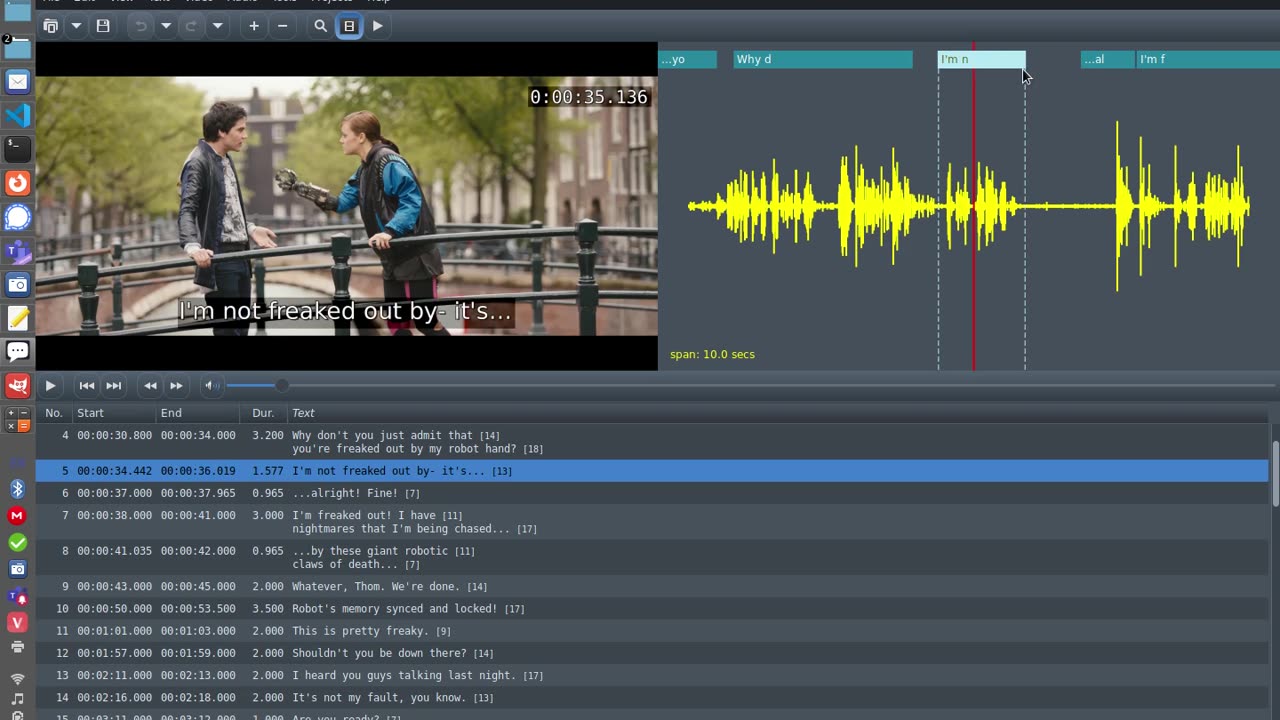Screen dimensions: 1280x720
Task: Open the GIMP icon in the dock
Action: point(18,386)
